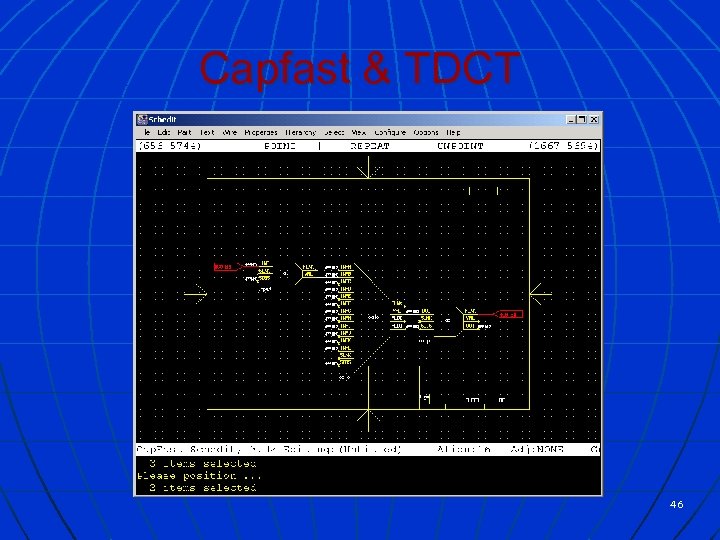
Task: Click the bottom border arrow marker
Action: [x=369, y=421]
